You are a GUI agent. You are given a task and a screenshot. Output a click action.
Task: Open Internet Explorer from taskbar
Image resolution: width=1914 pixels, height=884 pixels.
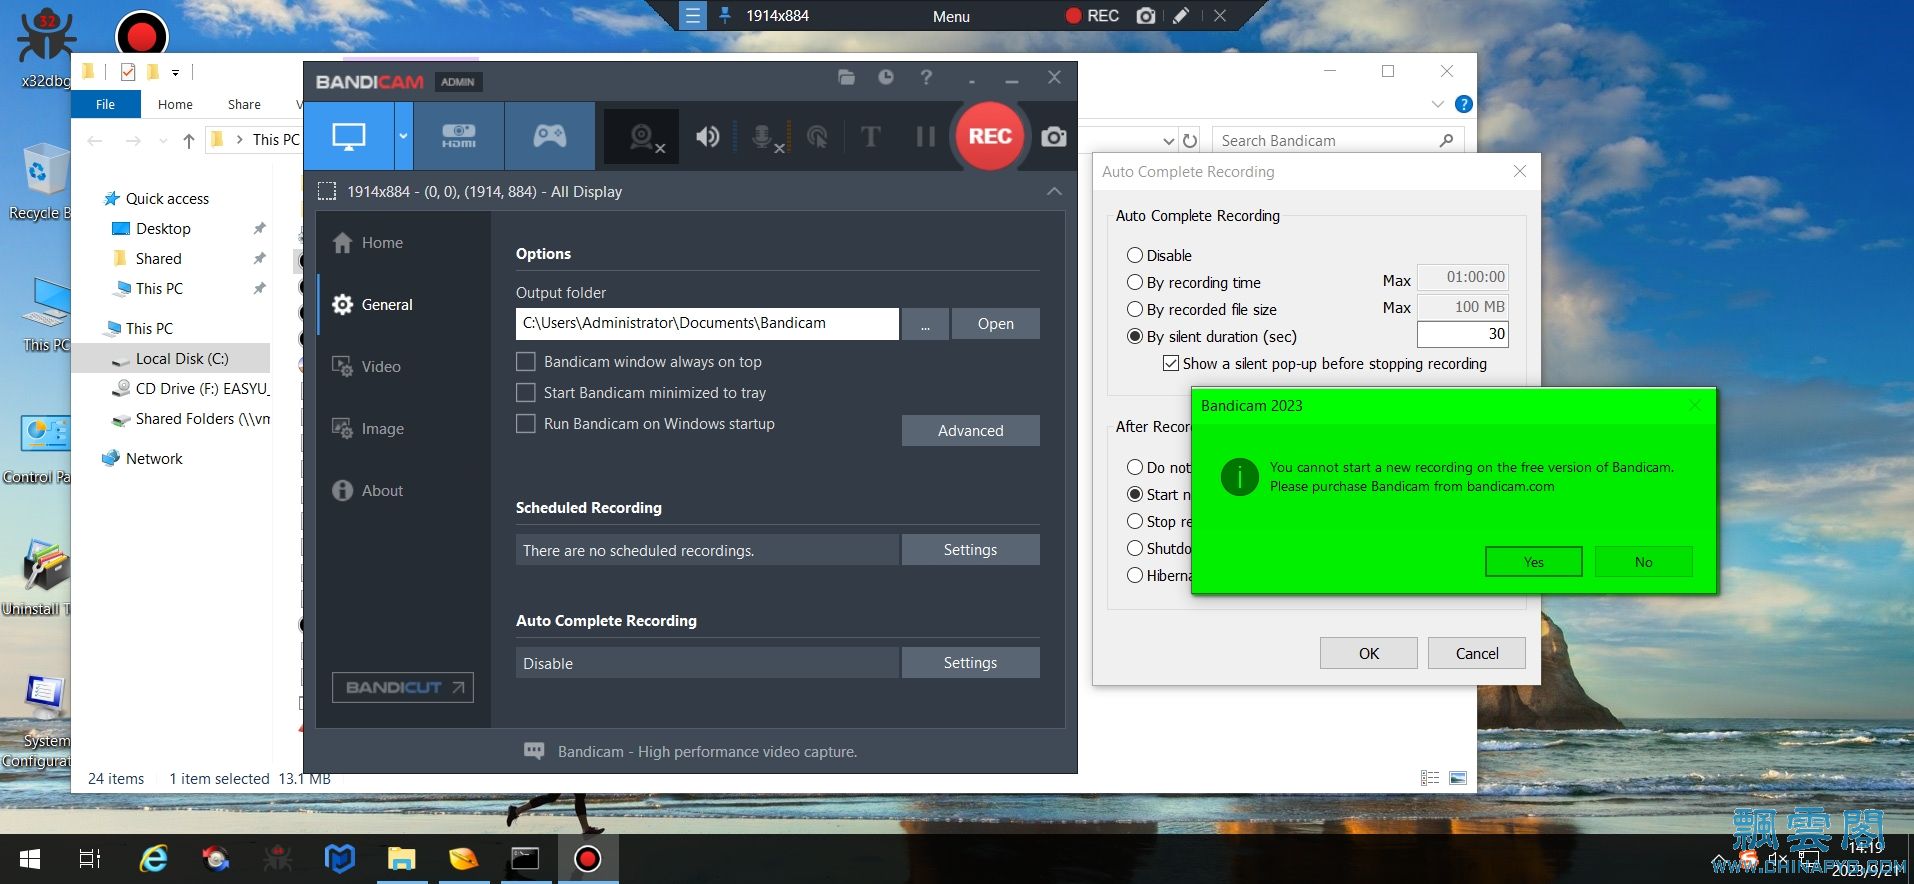coord(153,858)
